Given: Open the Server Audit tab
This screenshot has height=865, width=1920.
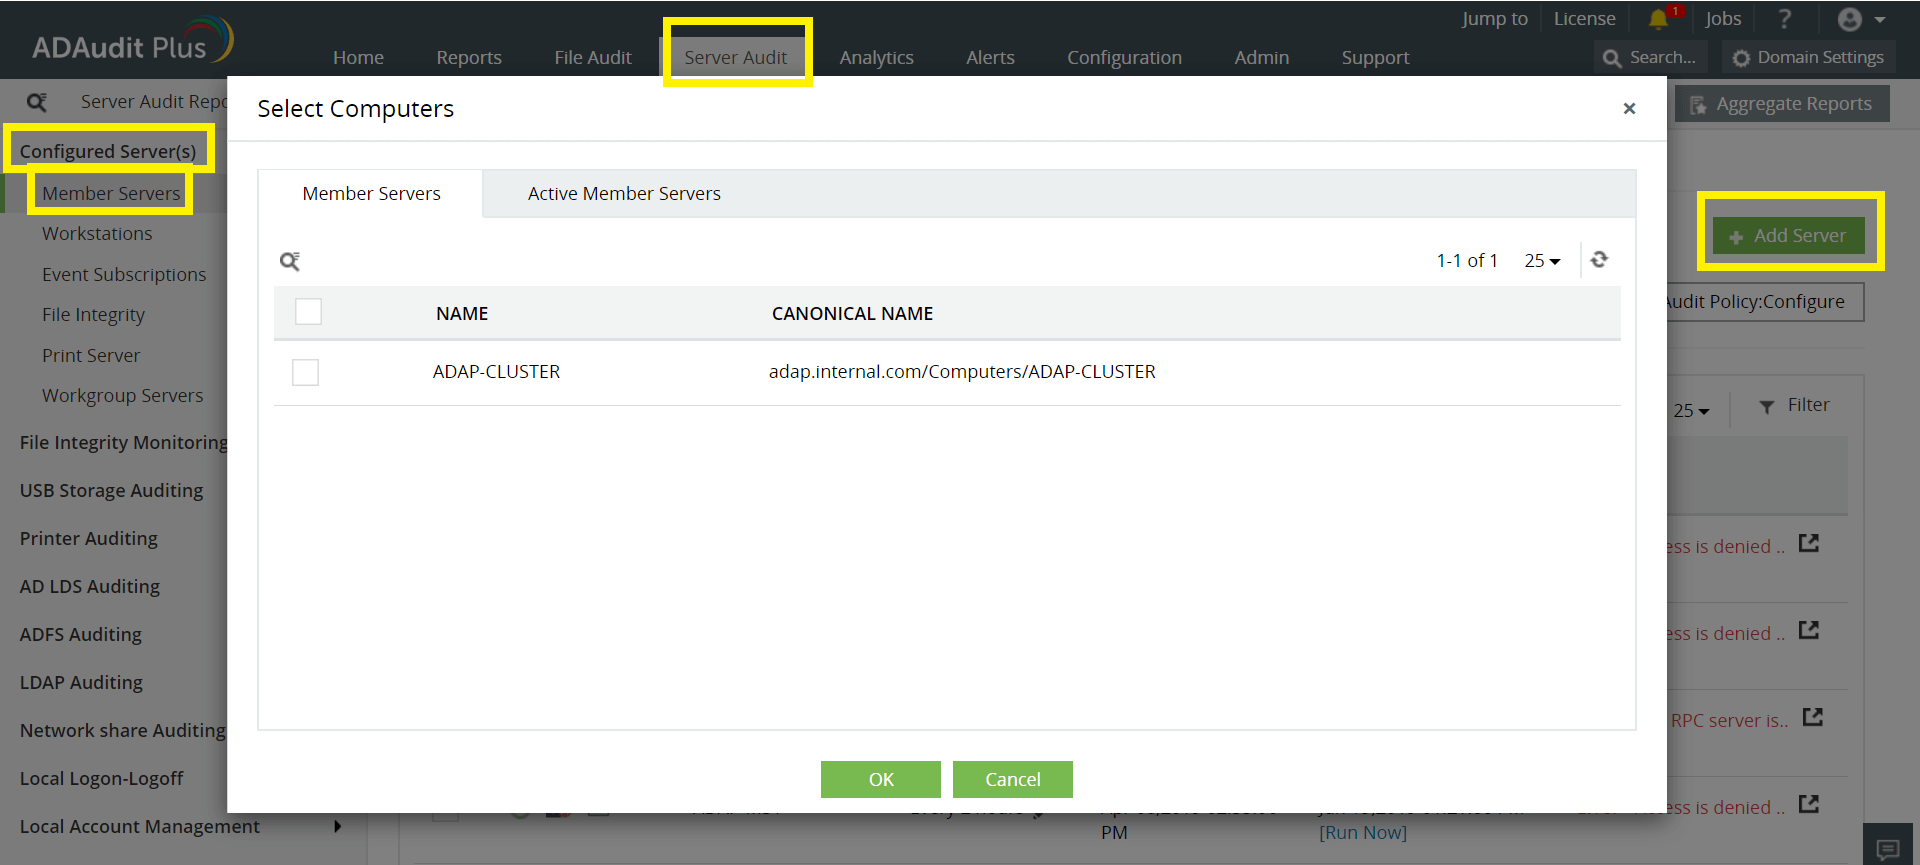Looking at the screenshot, I should click(x=736, y=58).
